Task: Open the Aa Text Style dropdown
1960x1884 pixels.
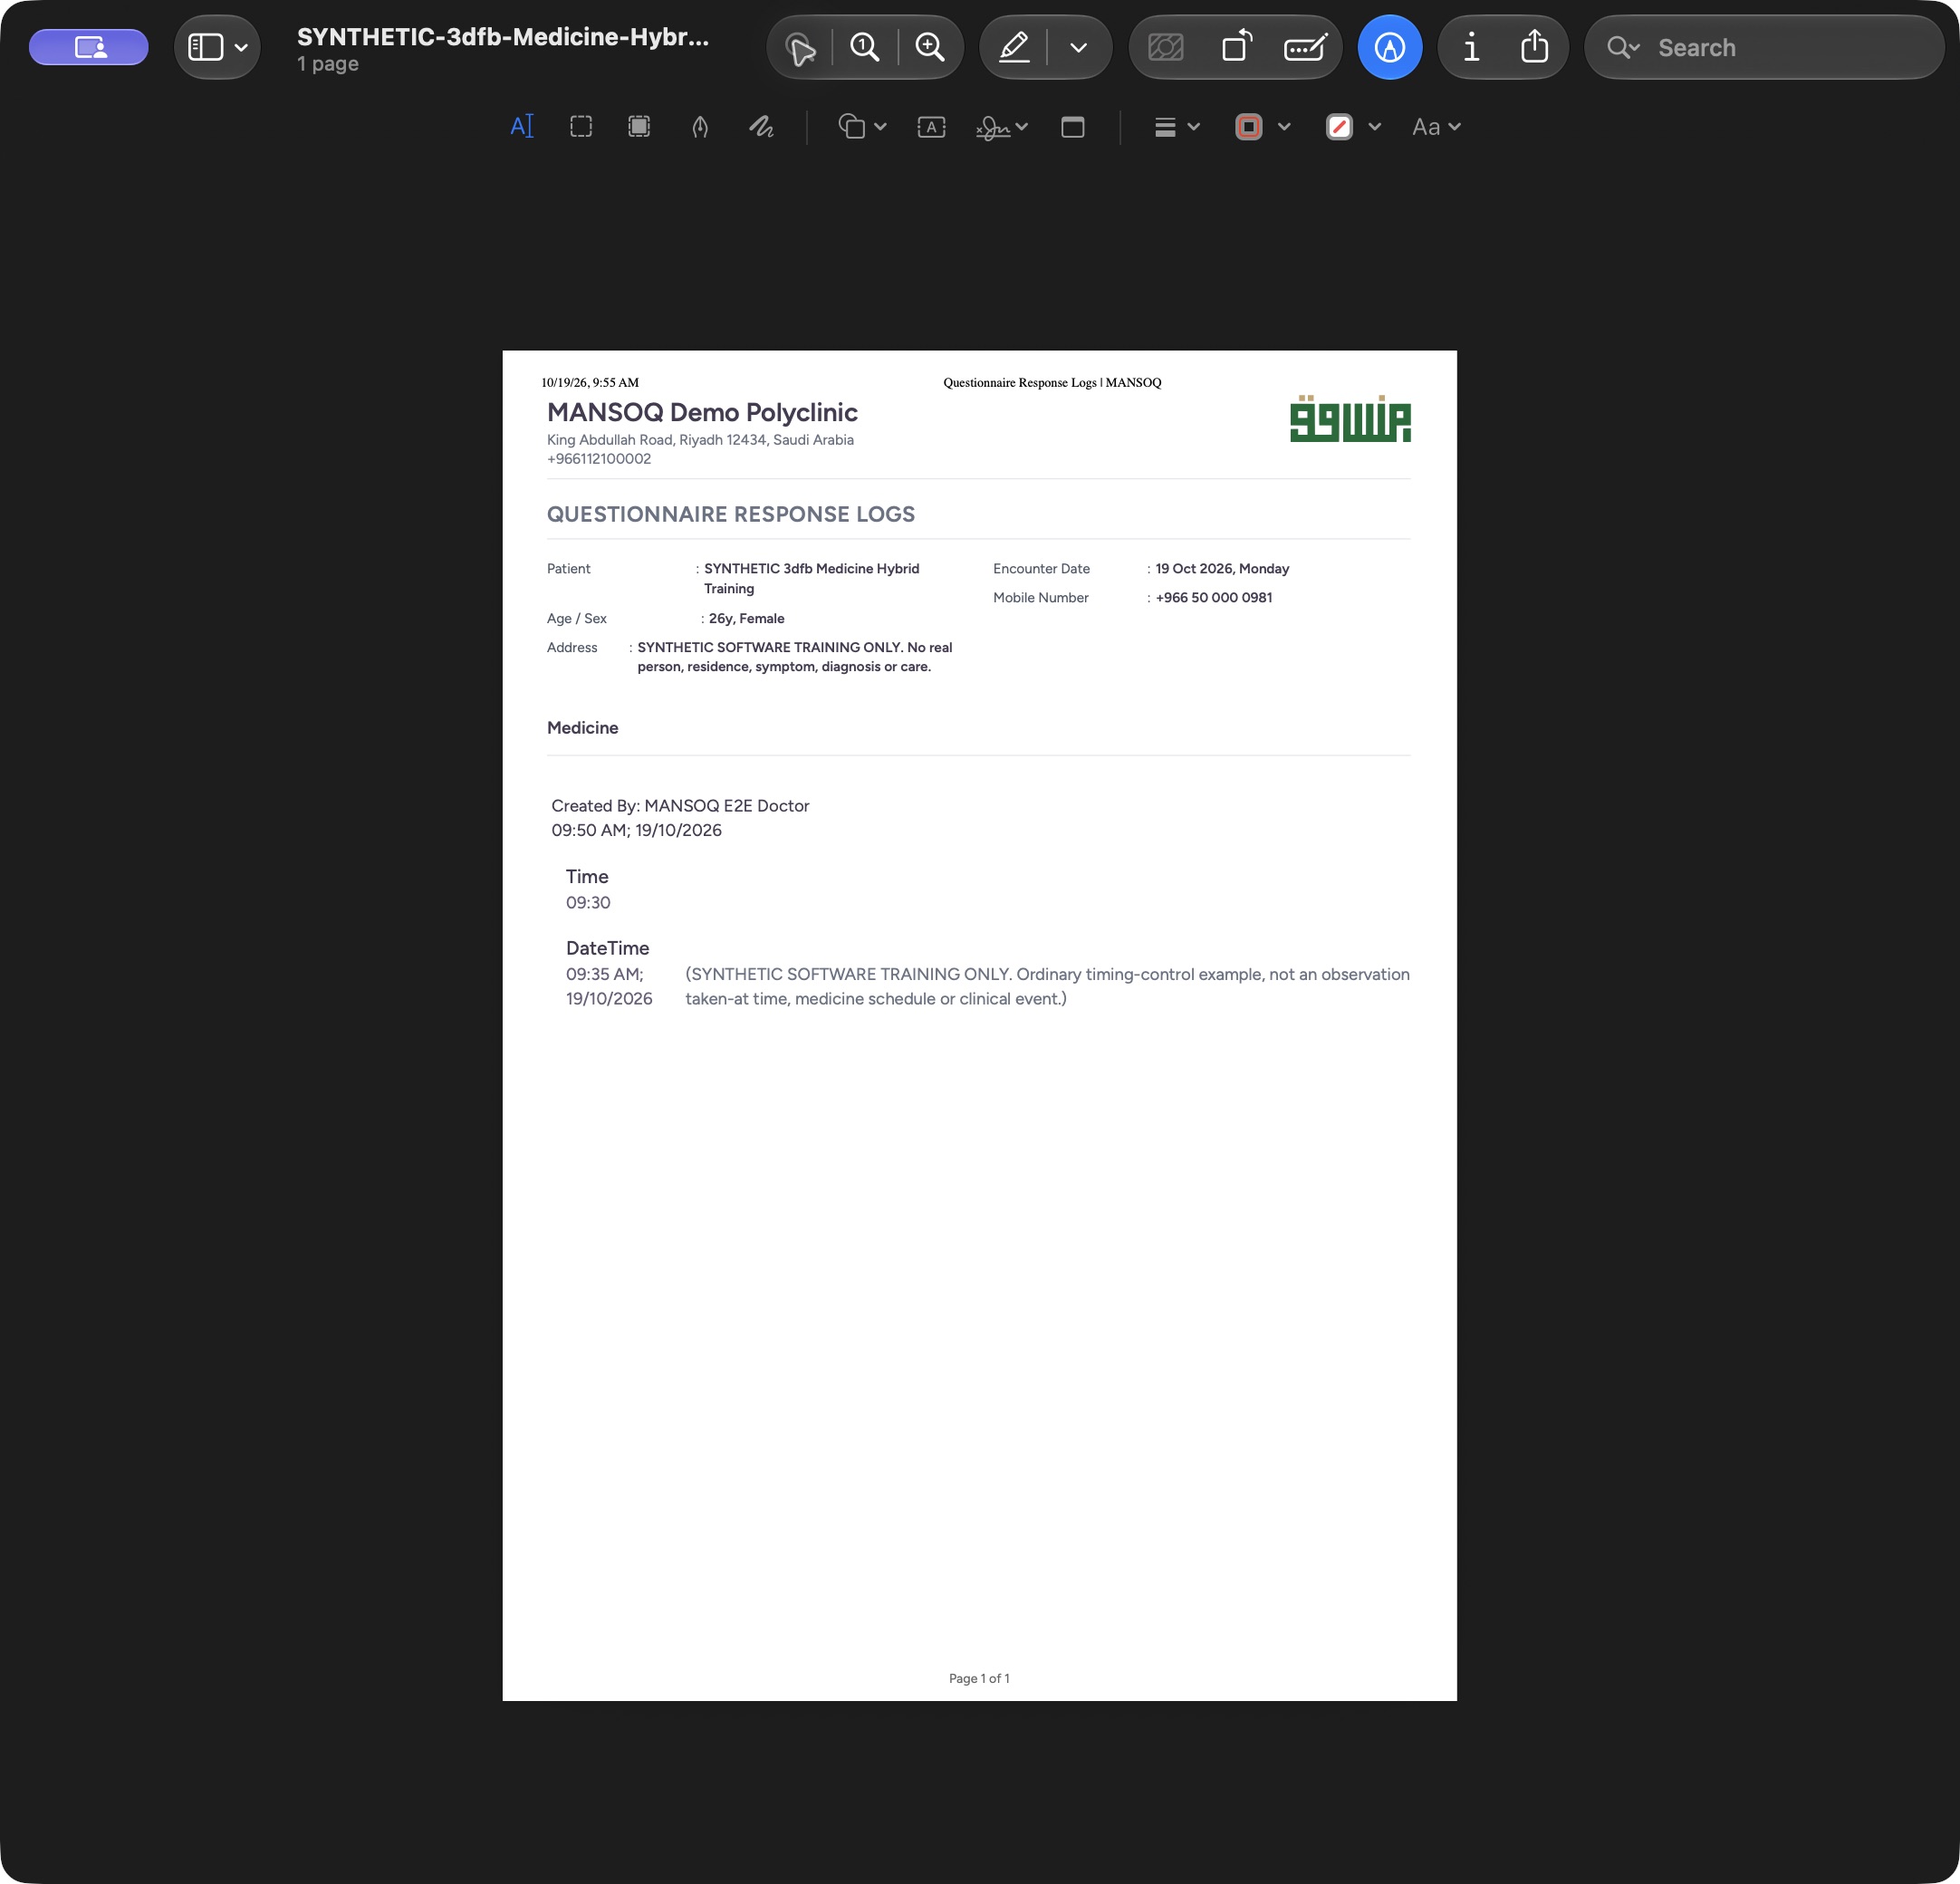Action: 1436,127
